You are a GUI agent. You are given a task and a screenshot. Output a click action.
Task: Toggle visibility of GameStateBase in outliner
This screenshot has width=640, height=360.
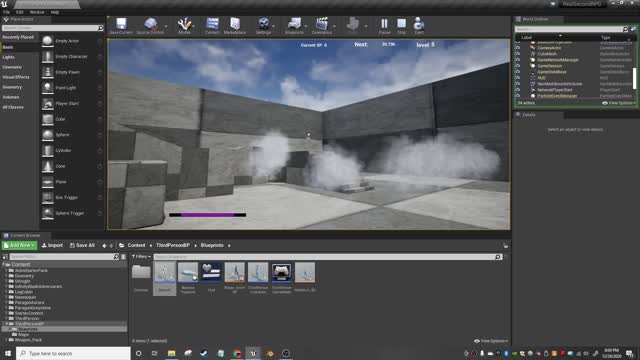[x=518, y=72]
